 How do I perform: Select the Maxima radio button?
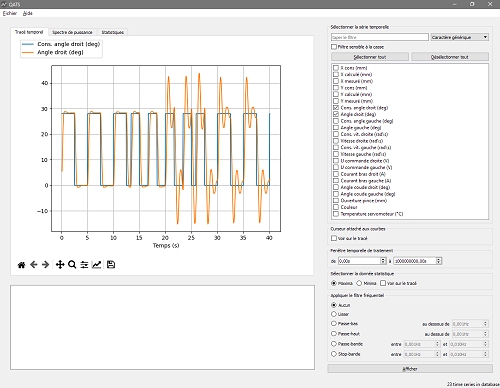pyautogui.click(x=334, y=283)
